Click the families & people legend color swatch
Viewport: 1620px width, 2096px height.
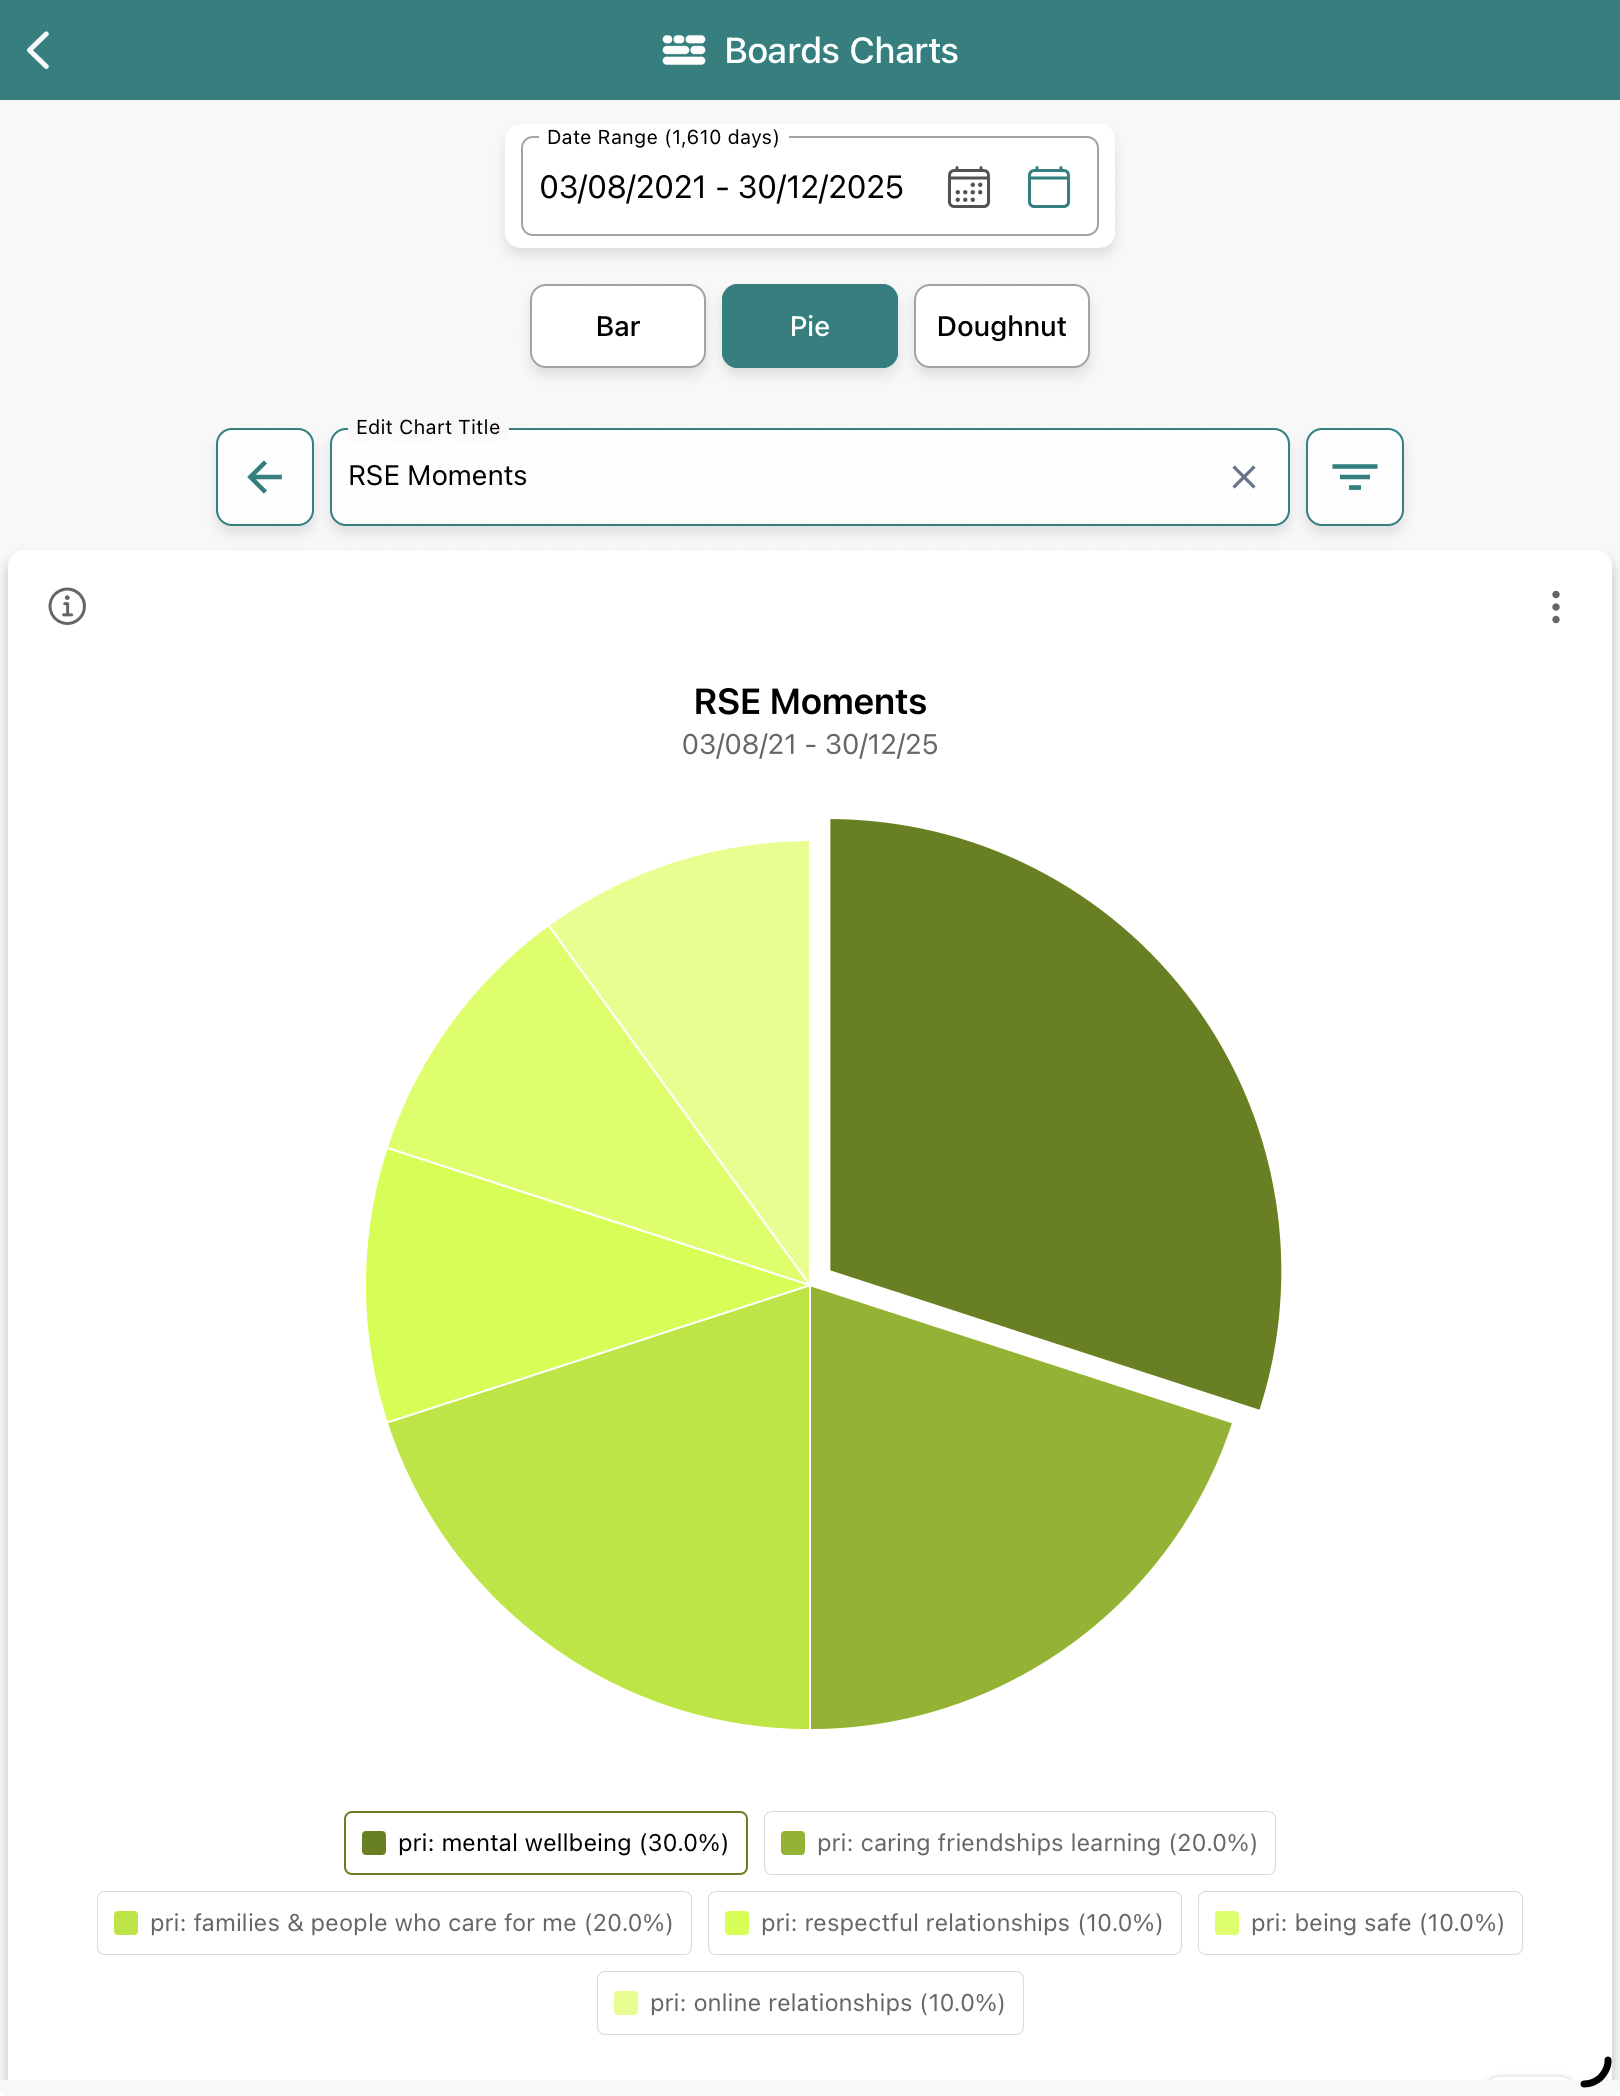(x=126, y=1923)
